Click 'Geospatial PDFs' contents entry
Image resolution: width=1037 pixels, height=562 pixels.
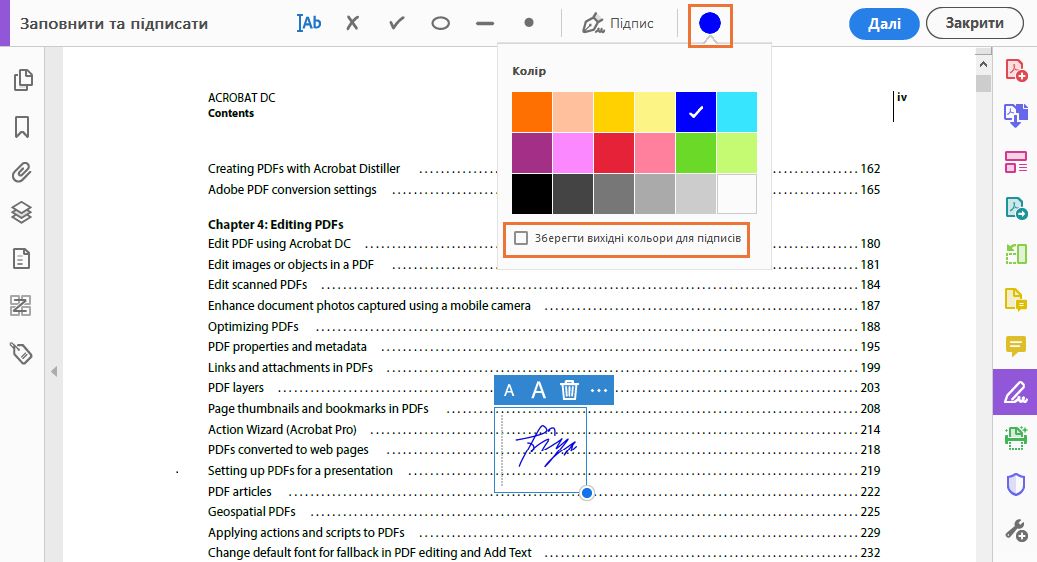(251, 512)
